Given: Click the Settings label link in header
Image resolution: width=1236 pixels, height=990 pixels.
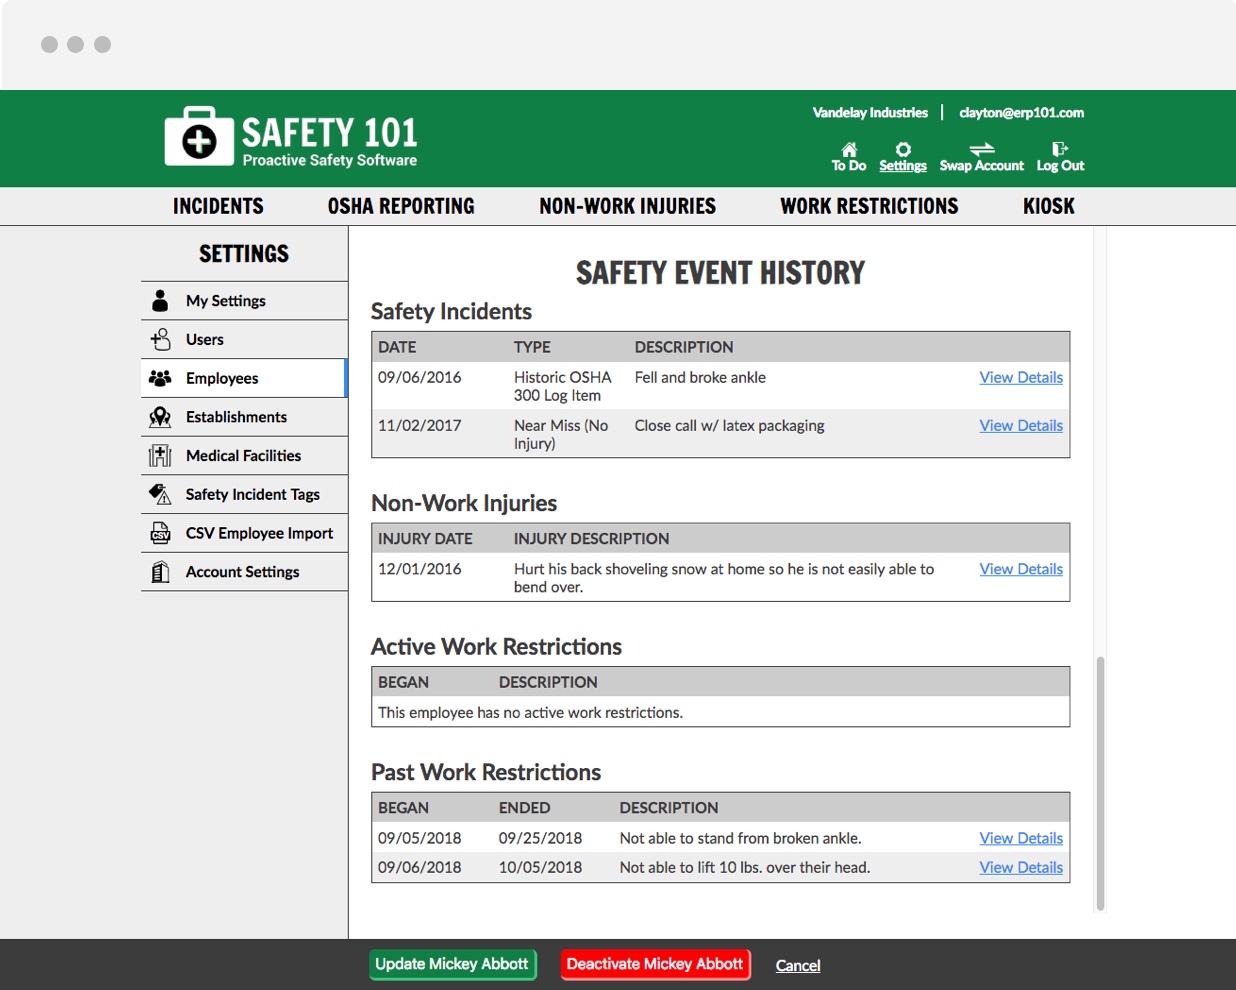Looking at the screenshot, I should pos(903,166).
